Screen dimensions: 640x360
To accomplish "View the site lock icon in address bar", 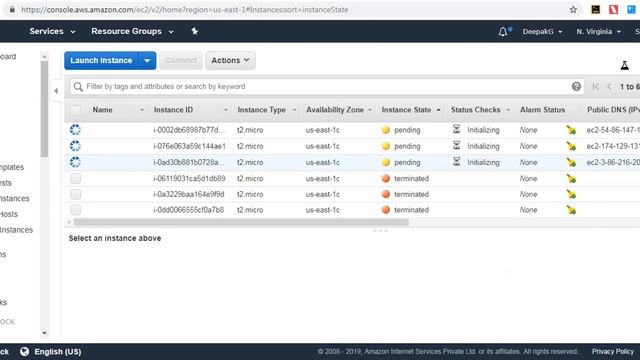I will [12, 9].
